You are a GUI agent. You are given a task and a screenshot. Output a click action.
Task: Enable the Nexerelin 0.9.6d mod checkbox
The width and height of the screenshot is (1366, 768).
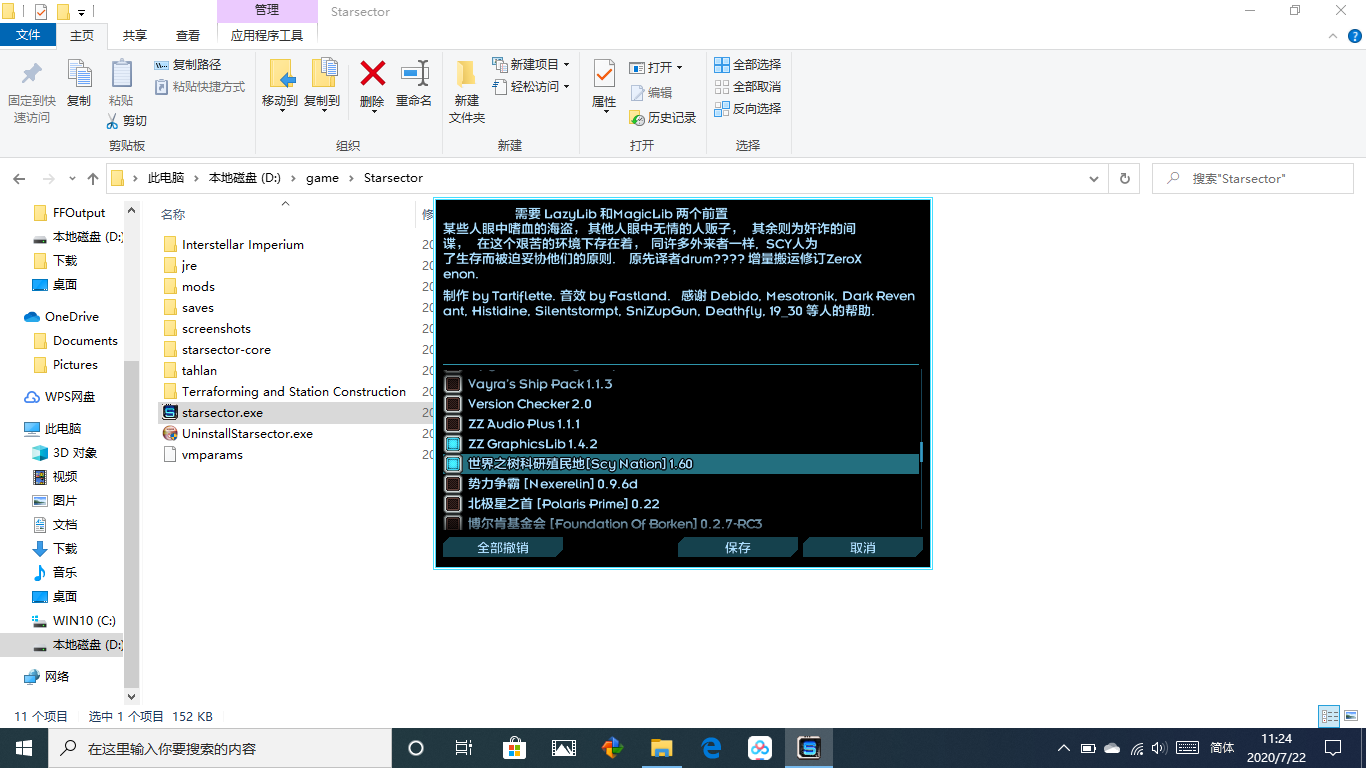click(453, 484)
